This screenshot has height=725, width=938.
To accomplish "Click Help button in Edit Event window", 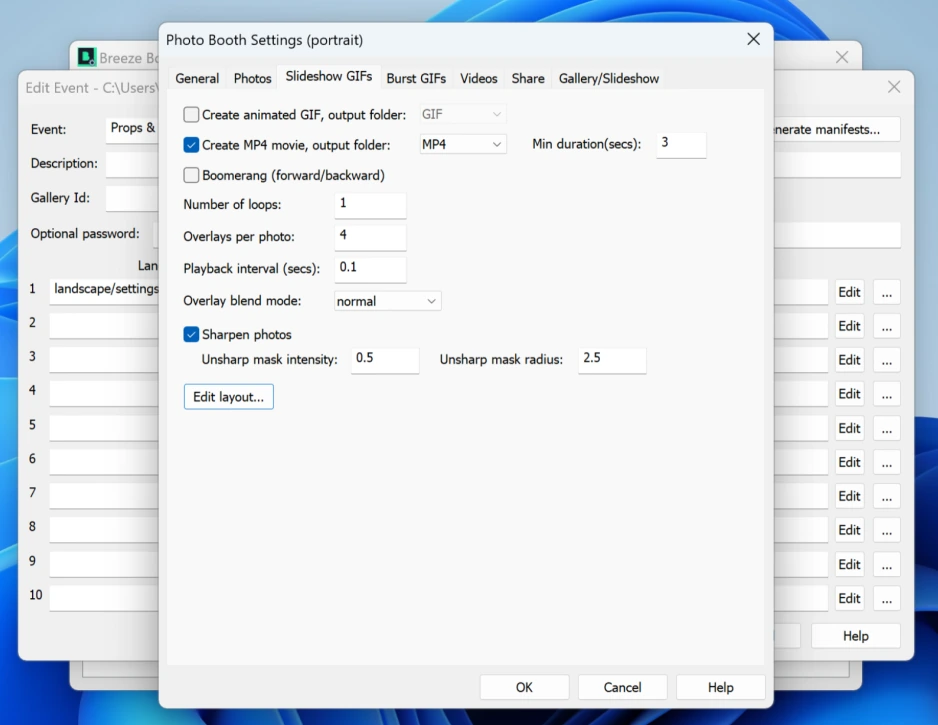I will [855, 636].
